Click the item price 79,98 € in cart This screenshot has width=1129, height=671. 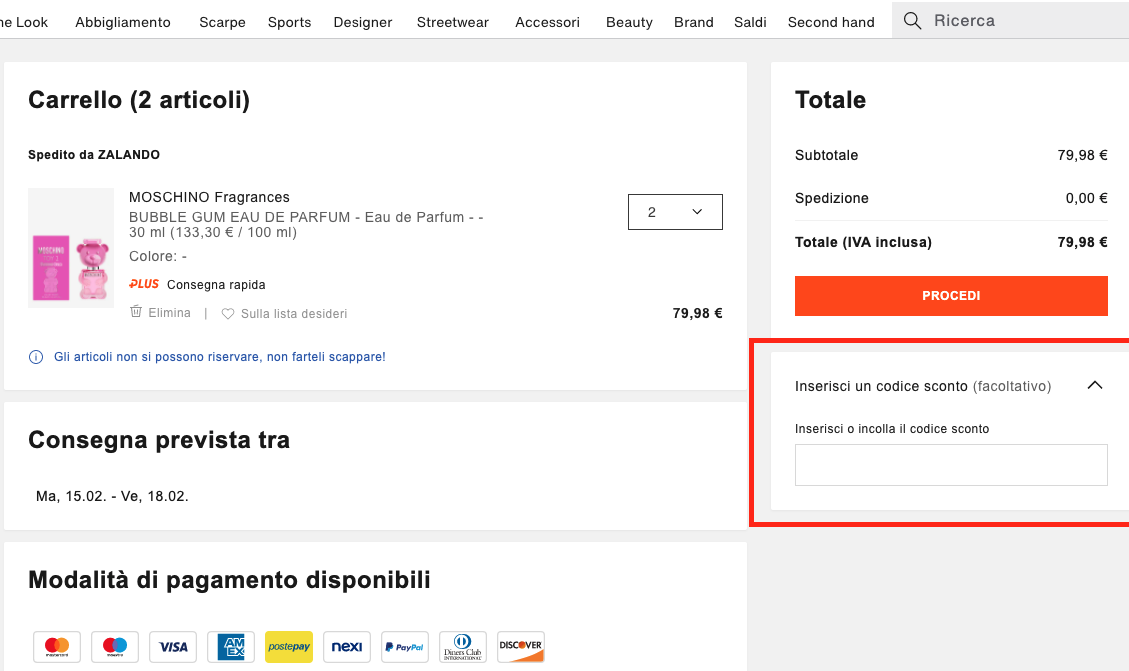click(697, 313)
